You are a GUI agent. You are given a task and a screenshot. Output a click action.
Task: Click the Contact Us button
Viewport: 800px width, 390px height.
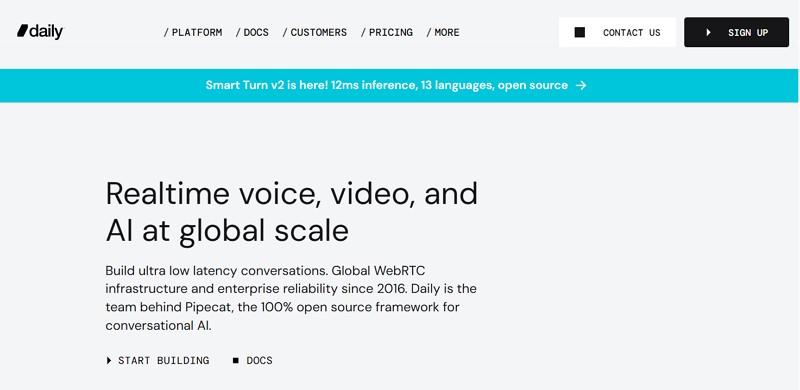617,32
